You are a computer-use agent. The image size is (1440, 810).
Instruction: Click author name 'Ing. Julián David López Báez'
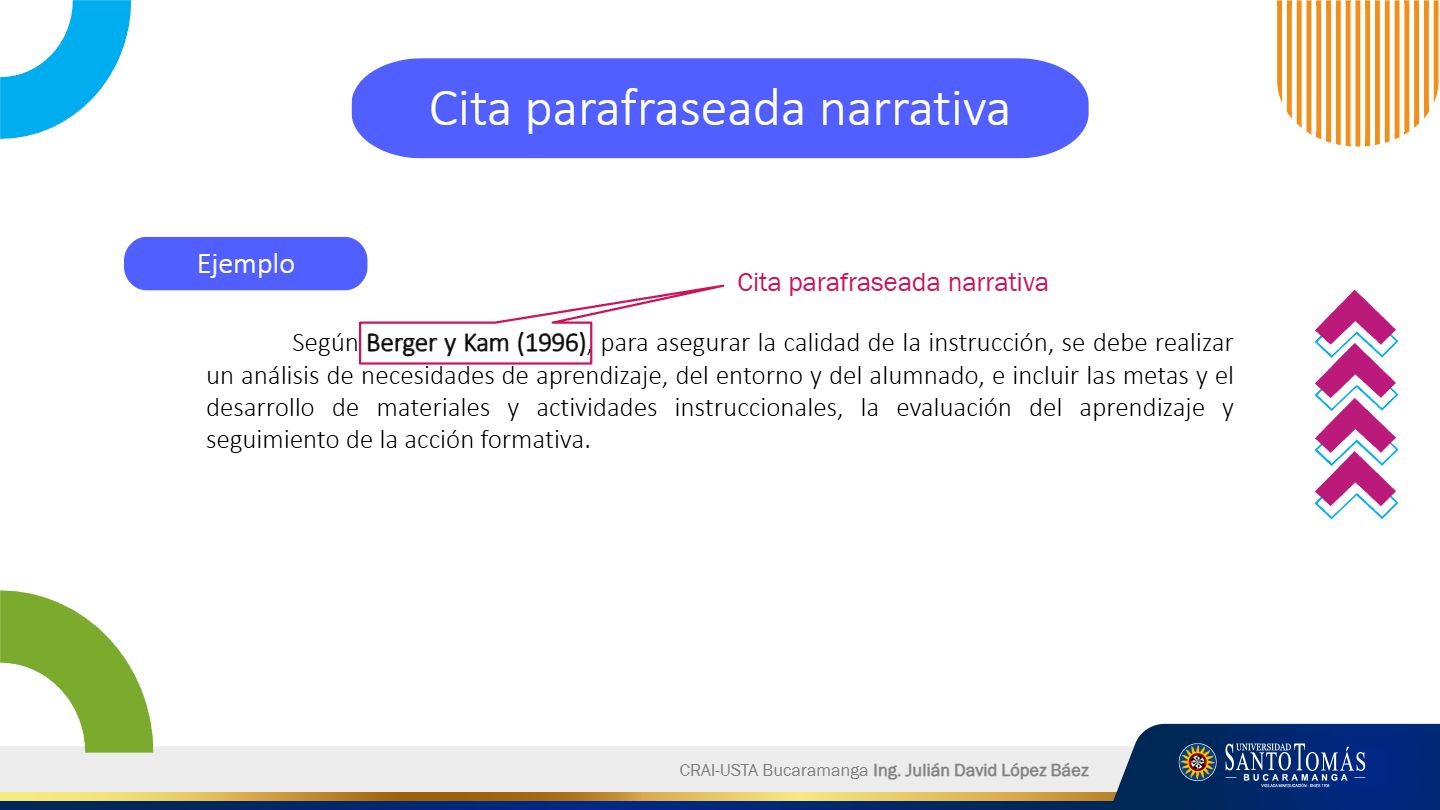click(981, 771)
